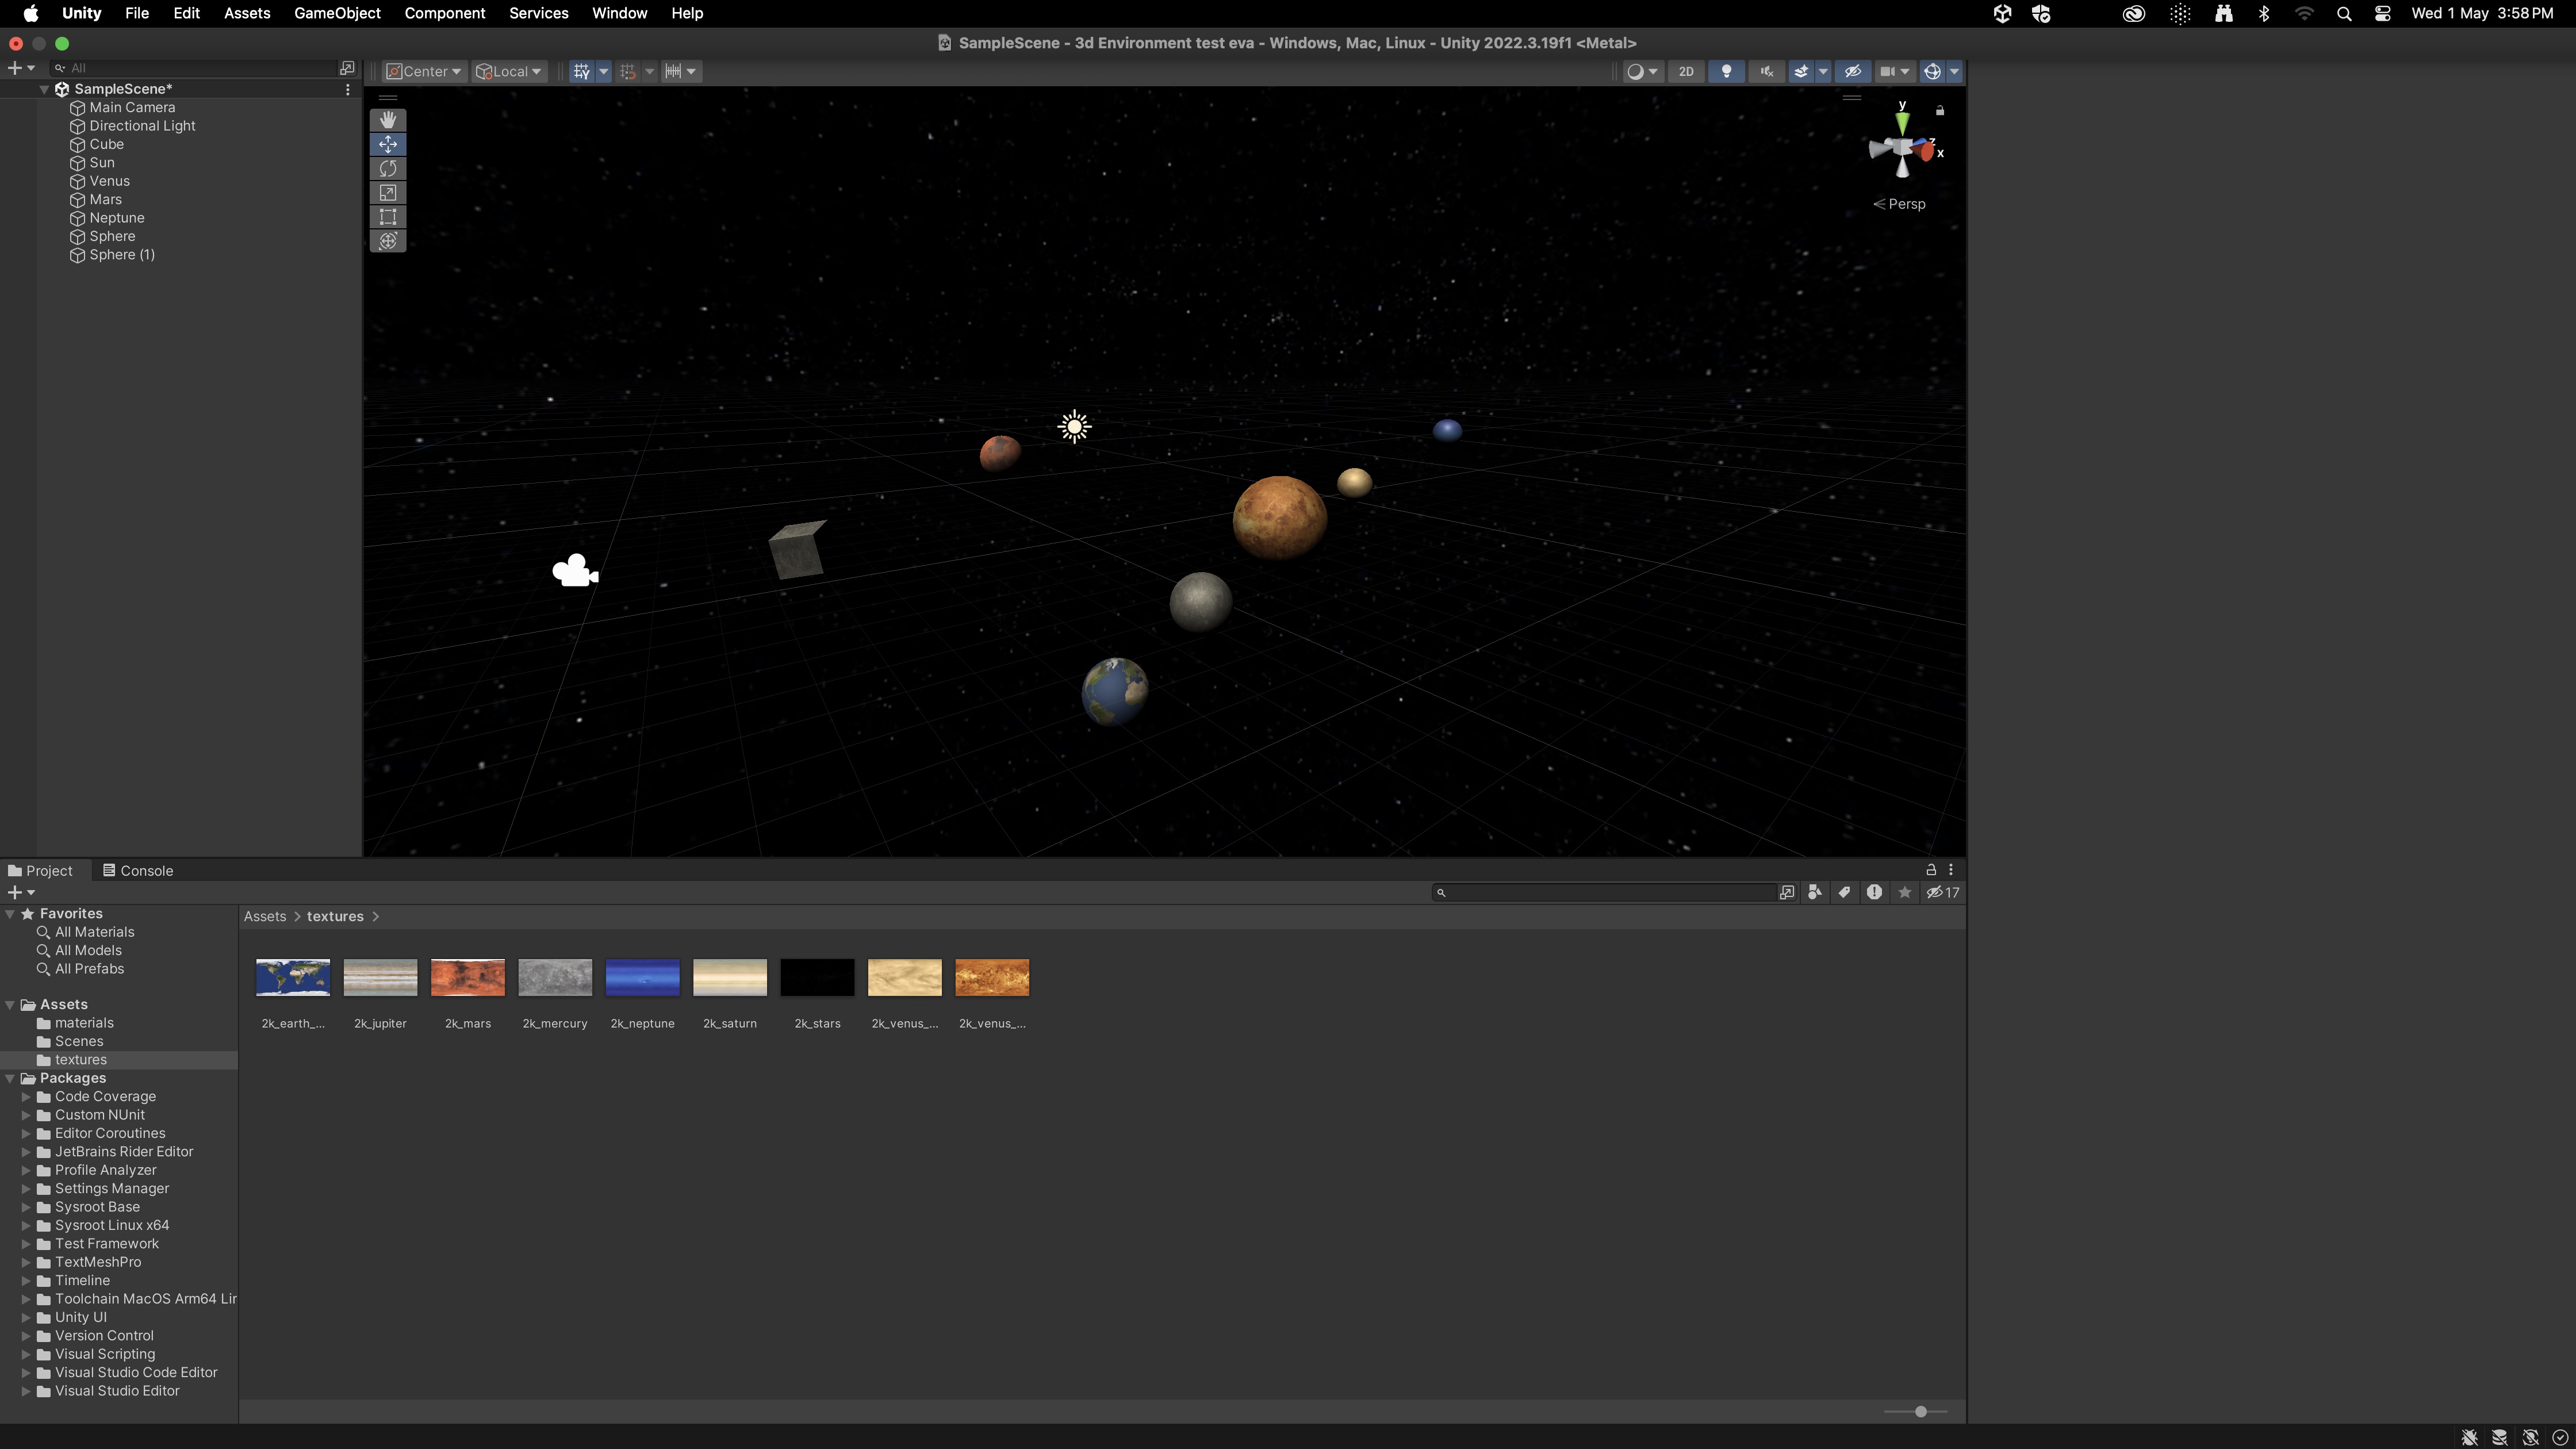
Task: Open Project search in Search window
Action: pyautogui.click(x=1787, y=892)
